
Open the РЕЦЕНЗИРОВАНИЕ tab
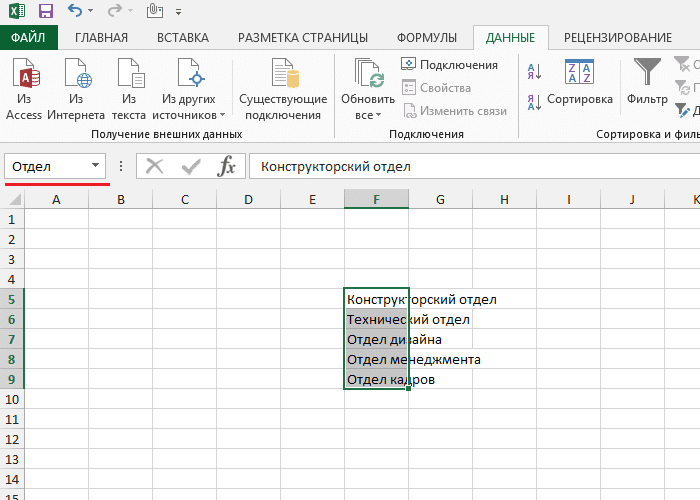[x=618, y=38]
